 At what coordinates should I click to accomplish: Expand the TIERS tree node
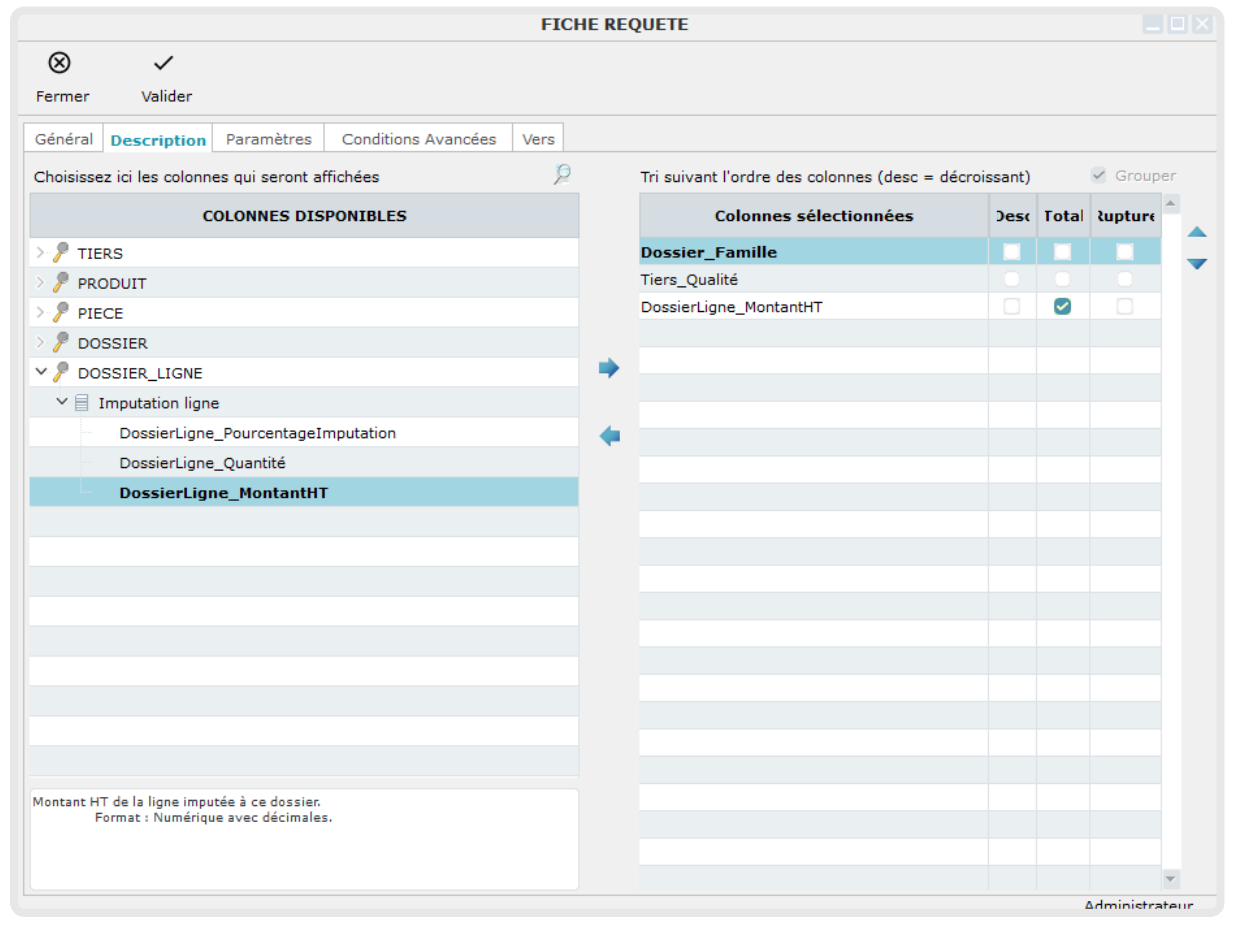pos(41,253)
